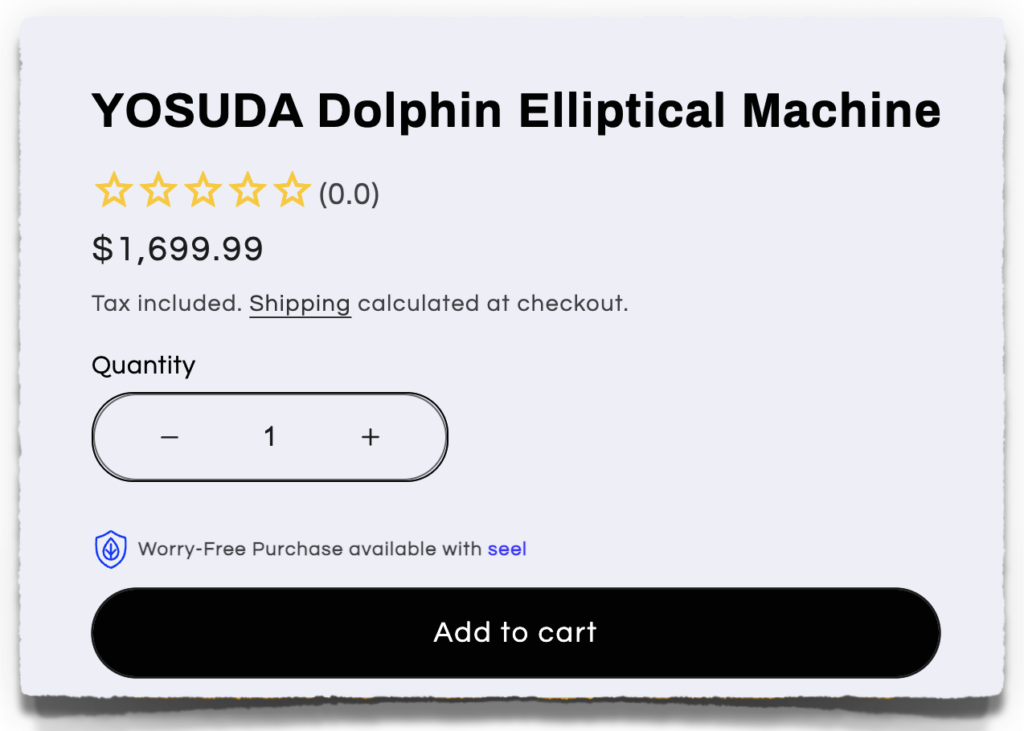The image size is (1024, 731).
Task: Click the (0.0) review count
Action: (349, 196)
